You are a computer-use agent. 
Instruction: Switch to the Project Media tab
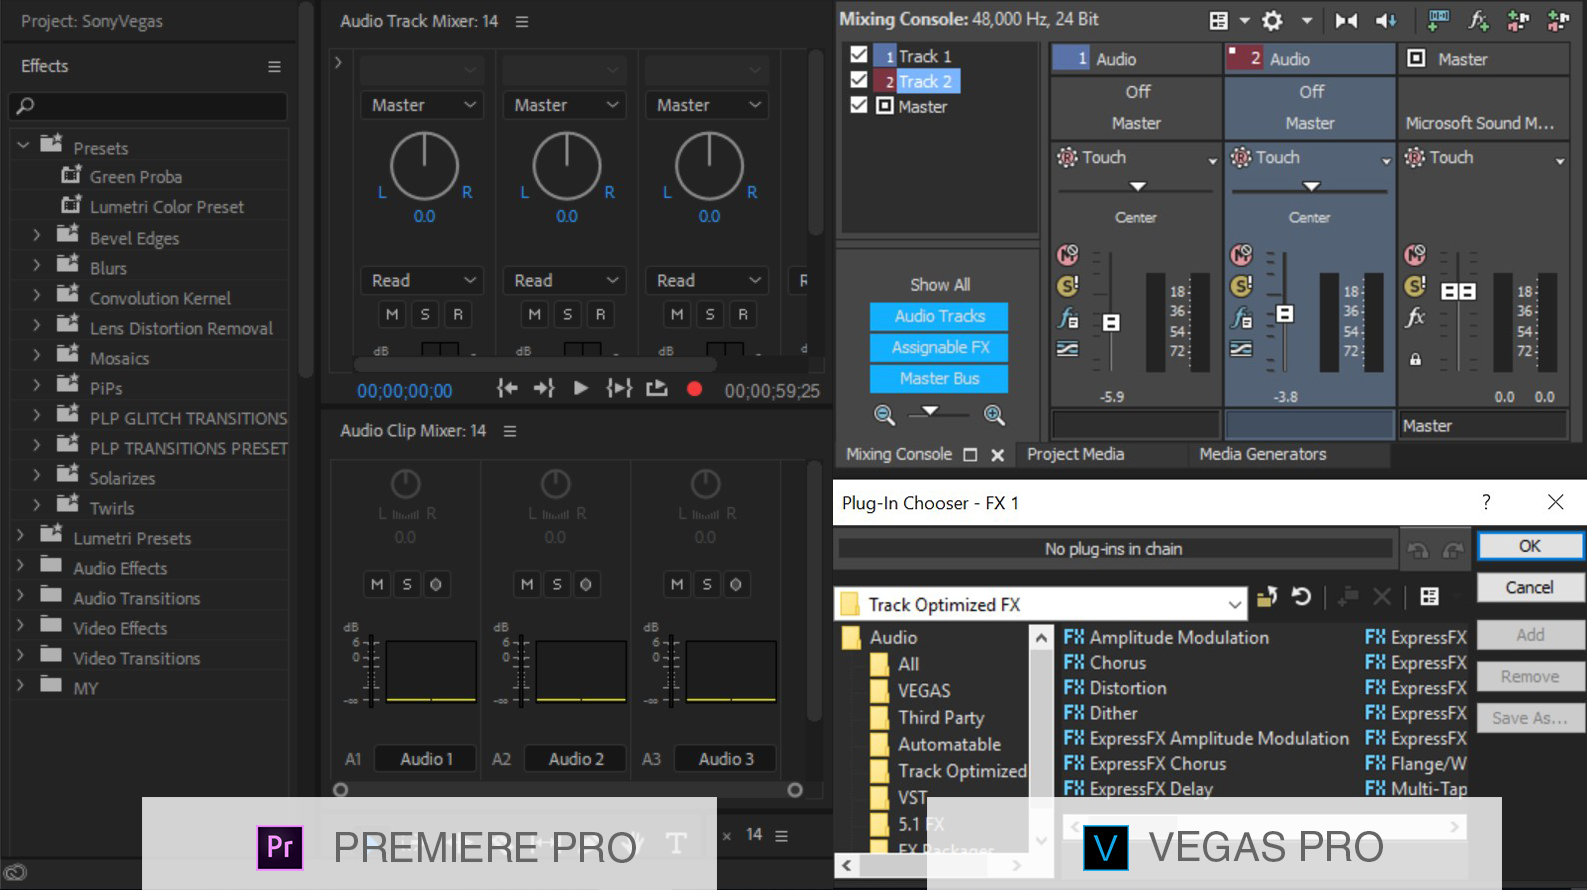pyautogui.click(x=1075, y=454)
